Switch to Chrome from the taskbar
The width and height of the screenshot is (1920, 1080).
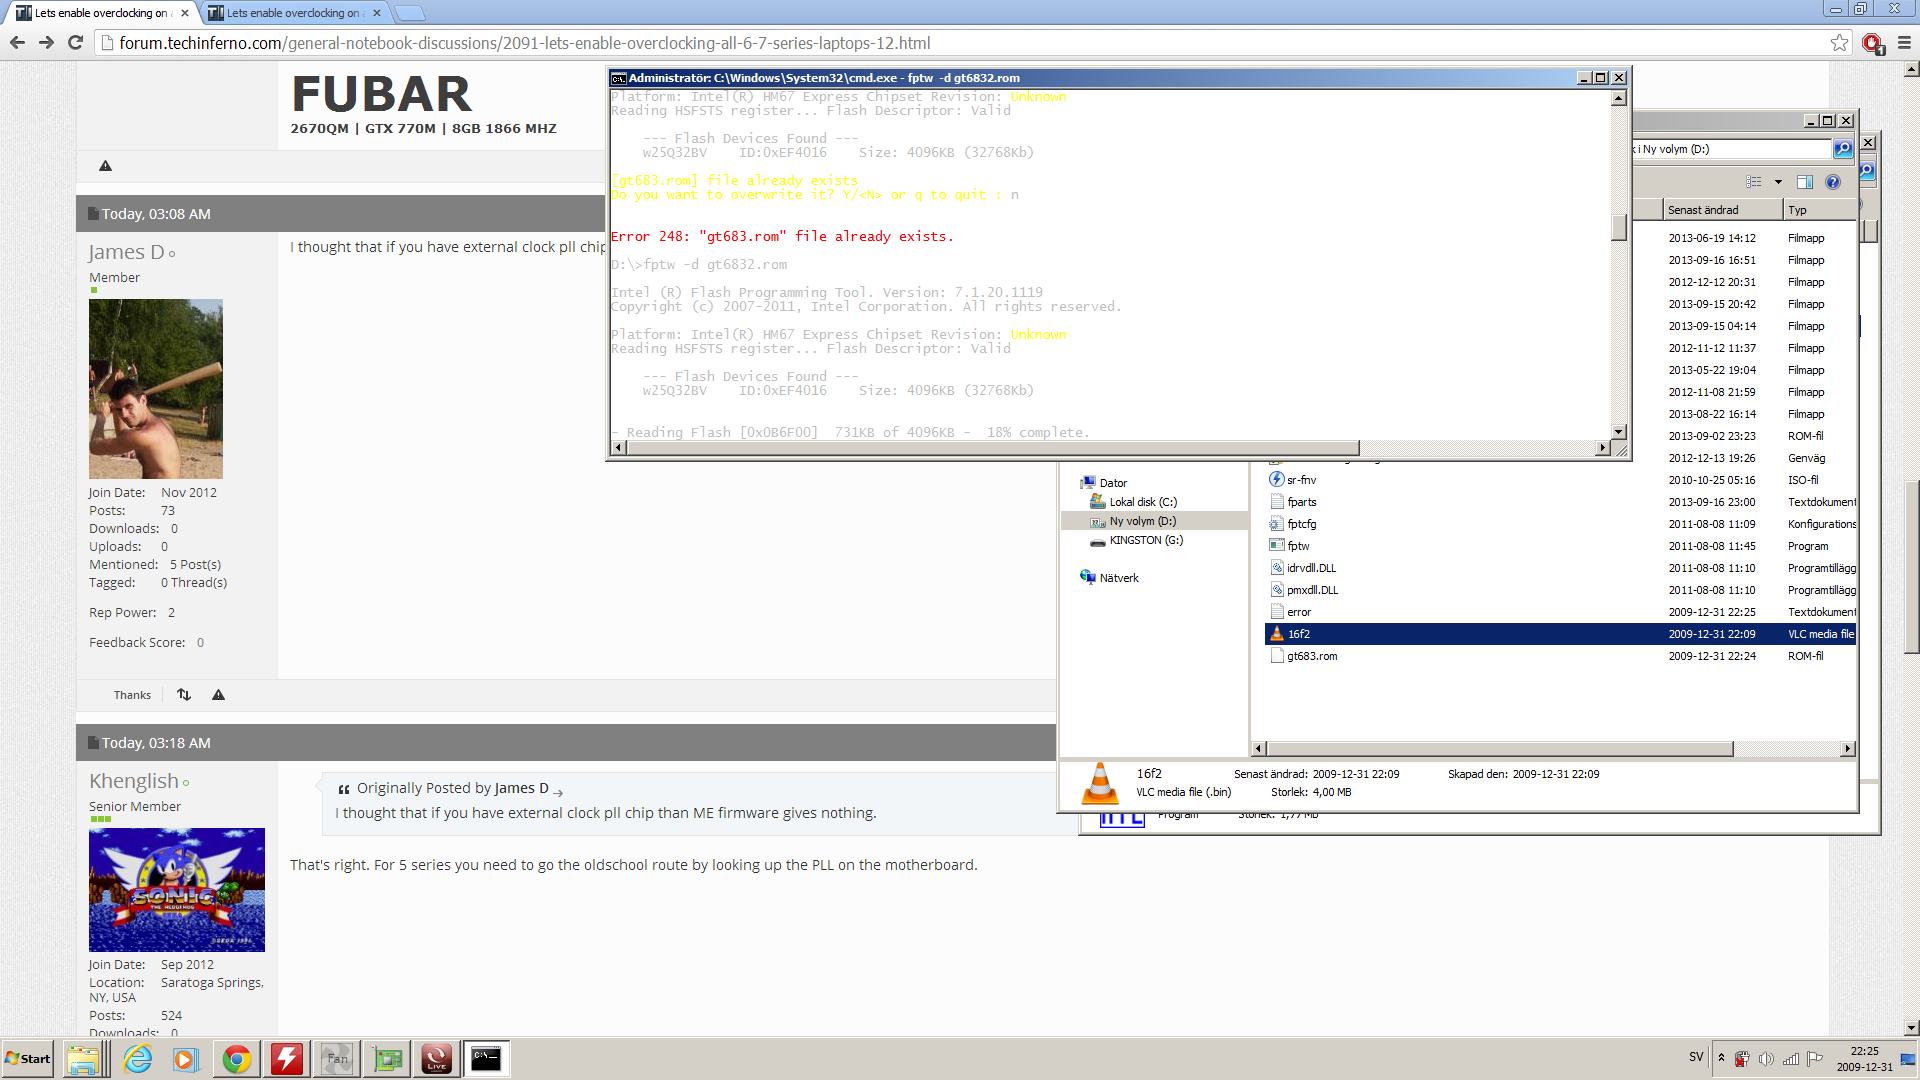click(x=237, y=1059)
